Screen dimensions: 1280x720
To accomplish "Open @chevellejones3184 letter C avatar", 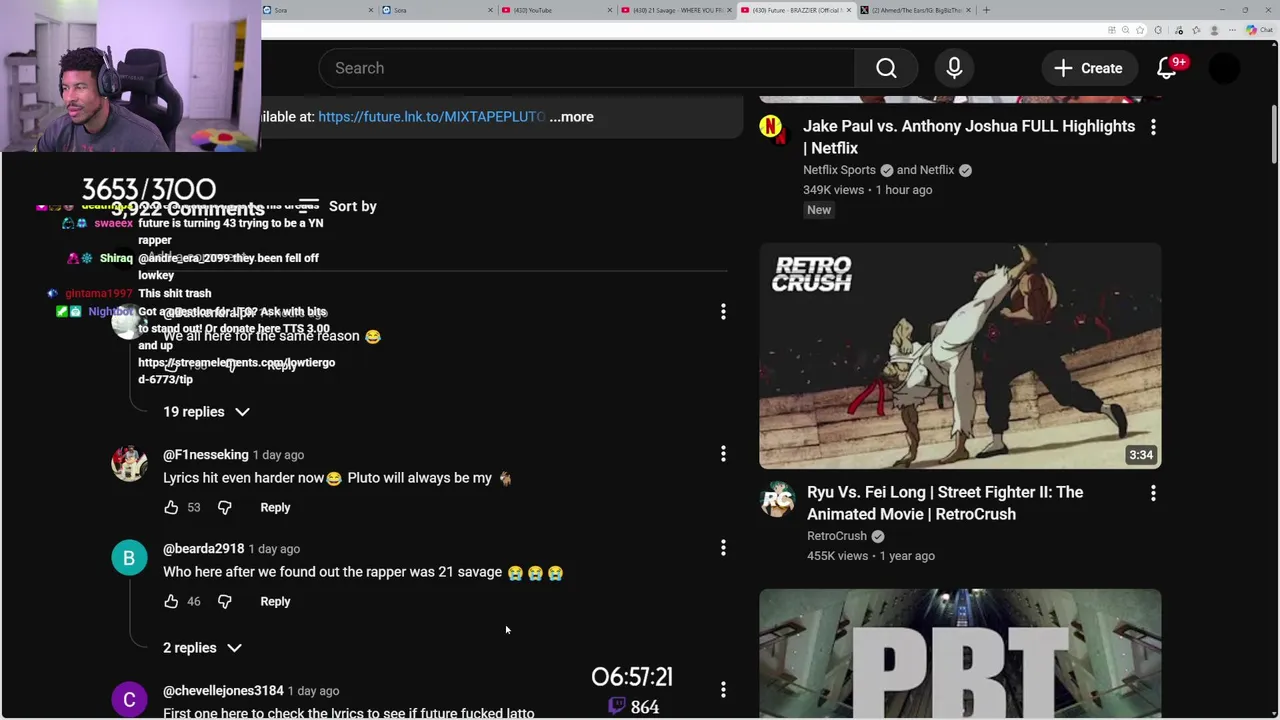I will (x=129, y=700).
